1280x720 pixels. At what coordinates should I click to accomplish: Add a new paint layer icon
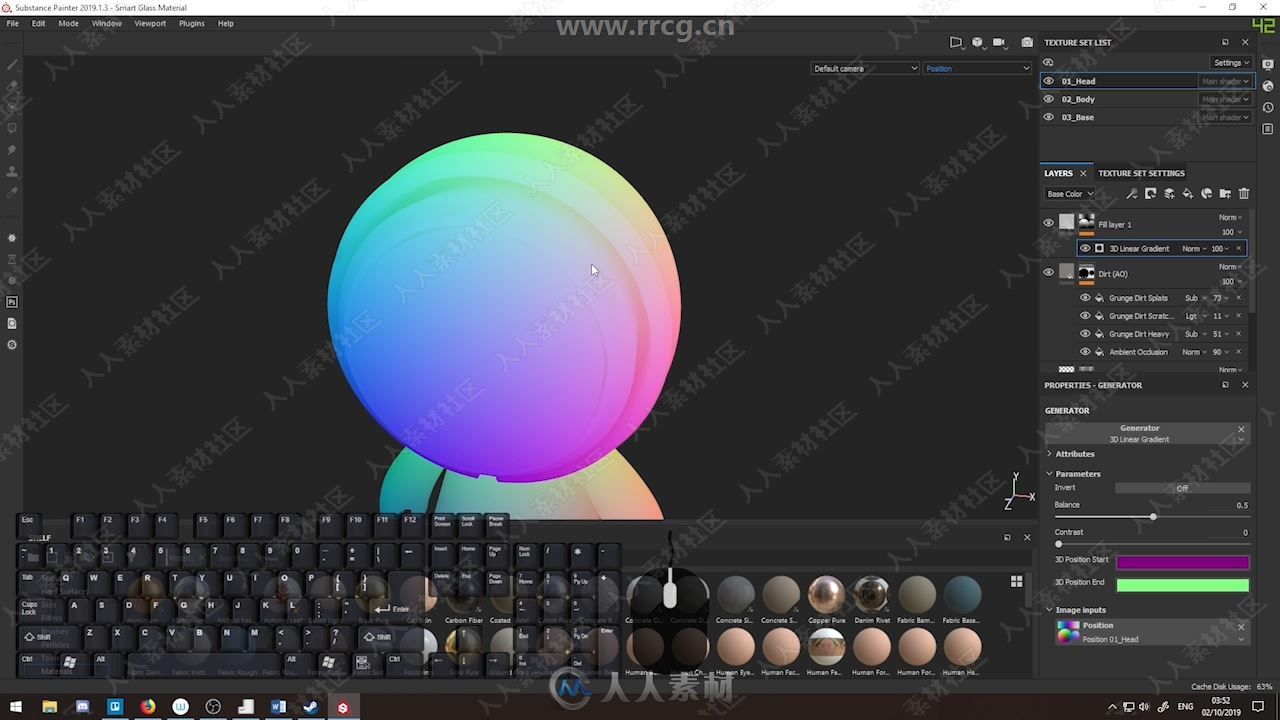pos(1169,194)
